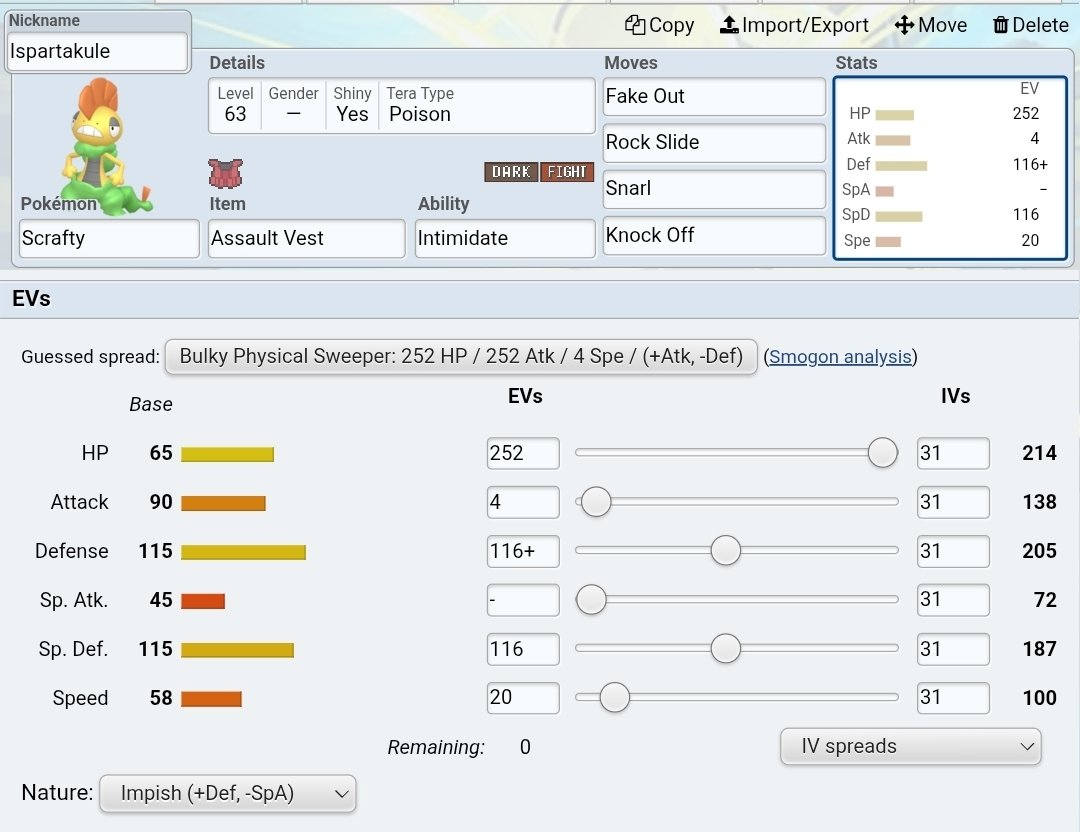Select the Ability field Intimidate
This screenshot has width=1080, height=832.
pyautogui.click(x=505, y=238)
